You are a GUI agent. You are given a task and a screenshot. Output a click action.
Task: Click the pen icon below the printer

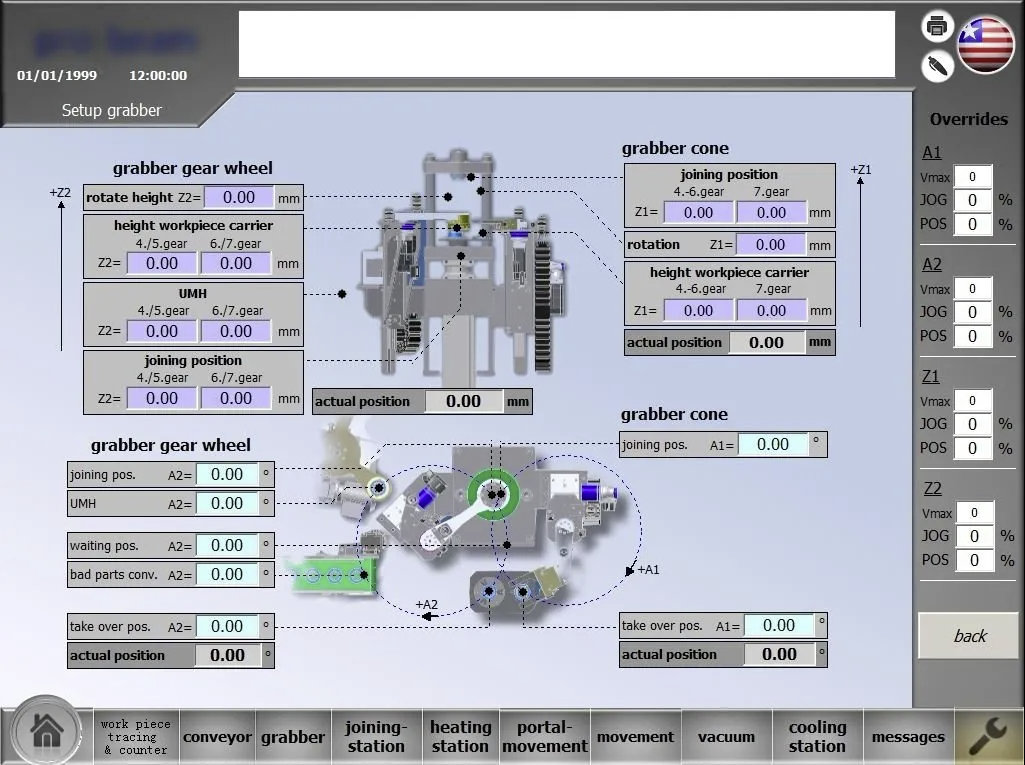[937, 66]
